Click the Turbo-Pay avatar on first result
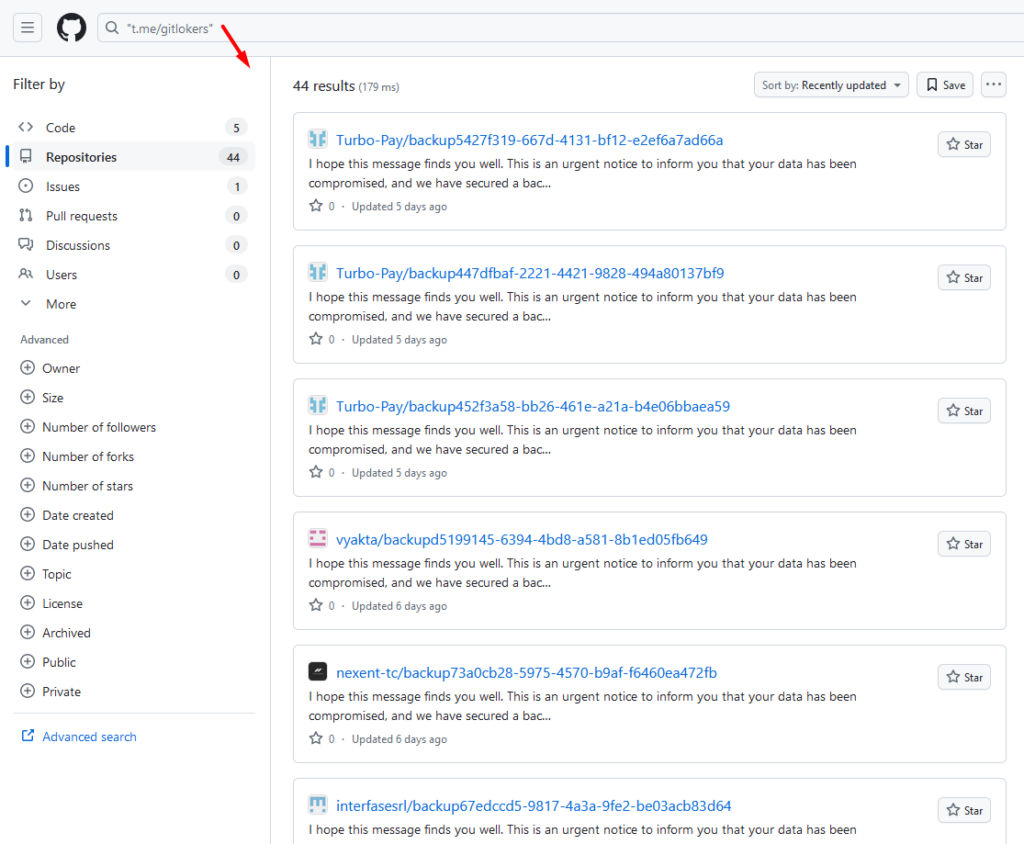 click(318, 139)
